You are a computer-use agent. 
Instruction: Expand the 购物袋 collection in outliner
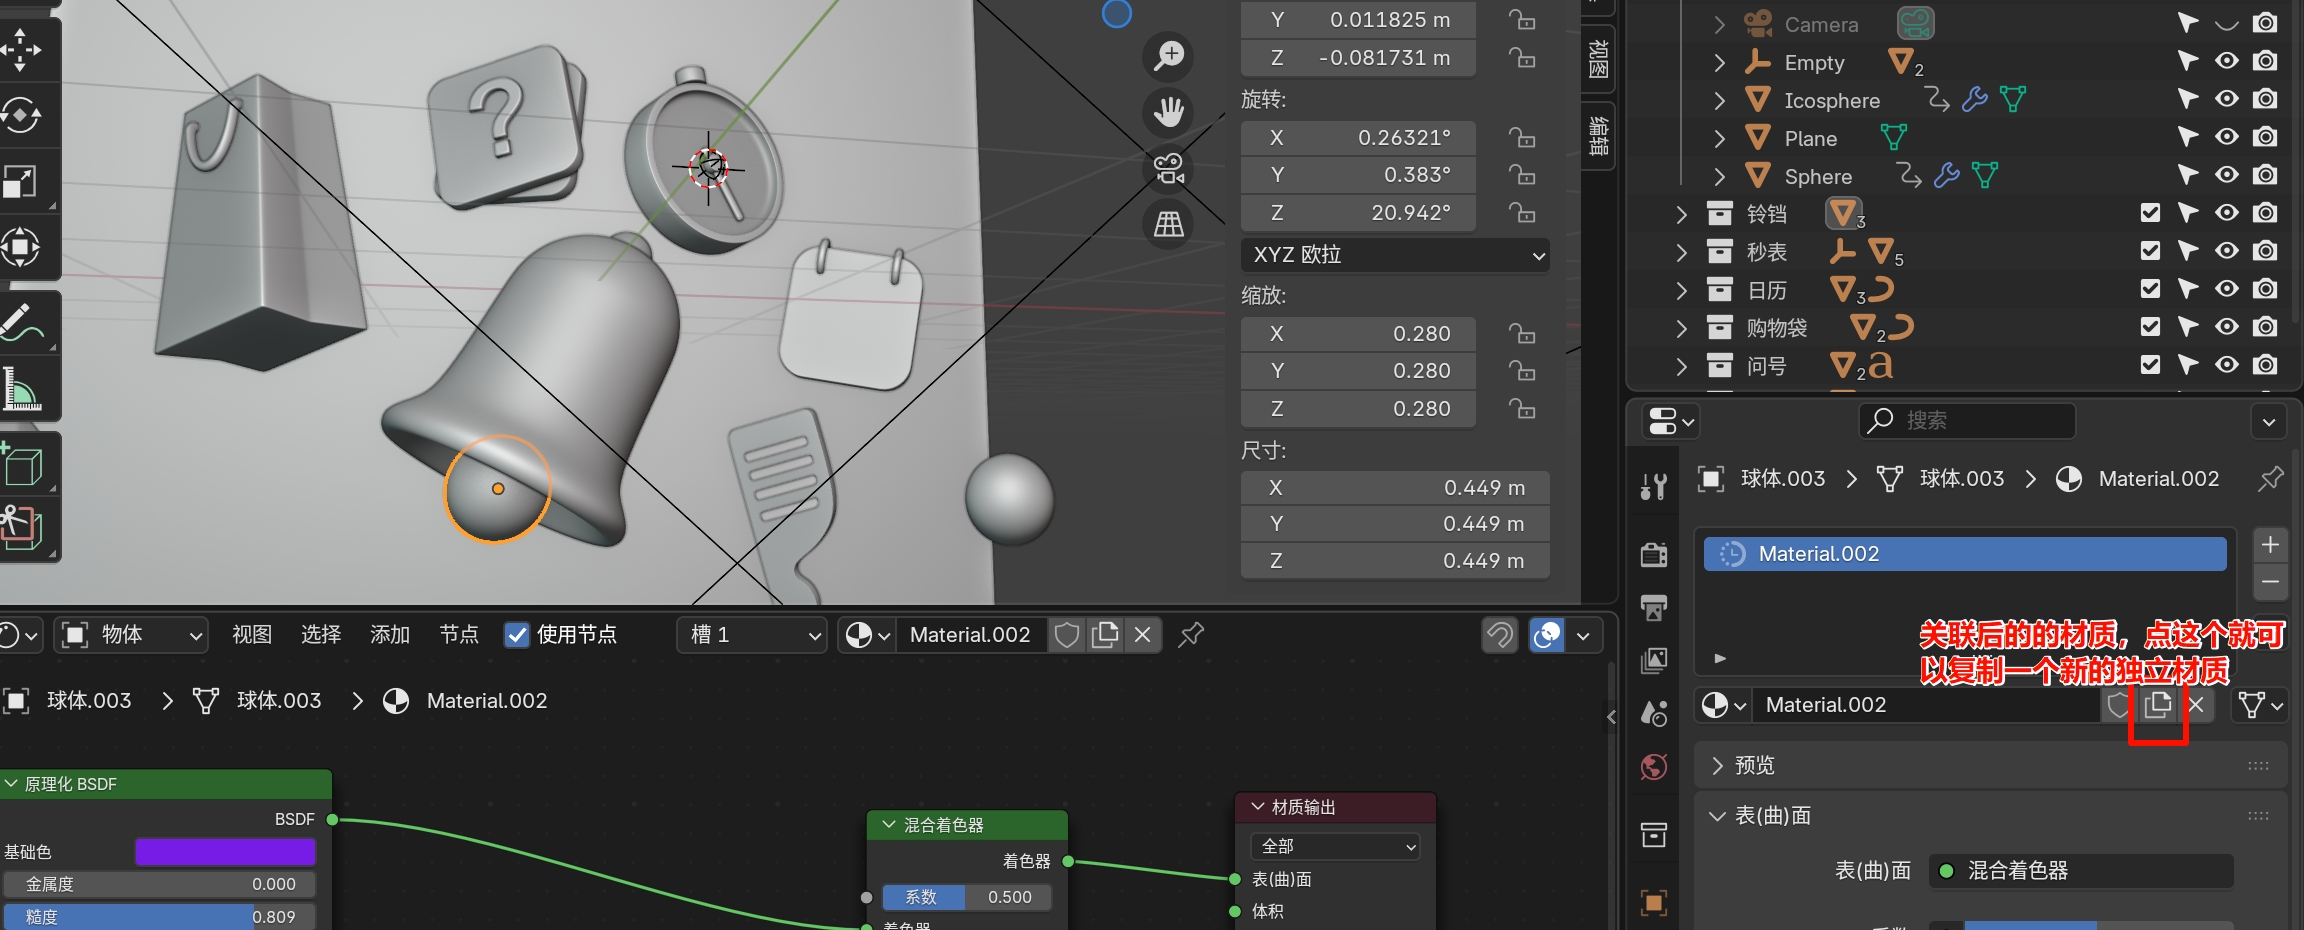click(1682, 328)
